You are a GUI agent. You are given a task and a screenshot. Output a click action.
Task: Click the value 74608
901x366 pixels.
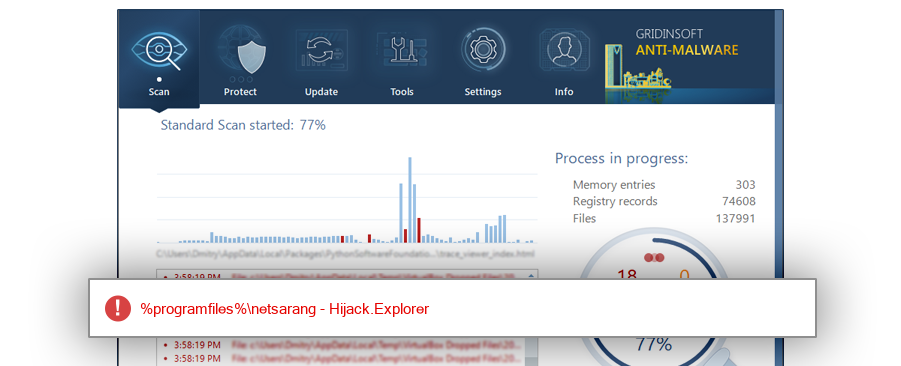[739, 202]
